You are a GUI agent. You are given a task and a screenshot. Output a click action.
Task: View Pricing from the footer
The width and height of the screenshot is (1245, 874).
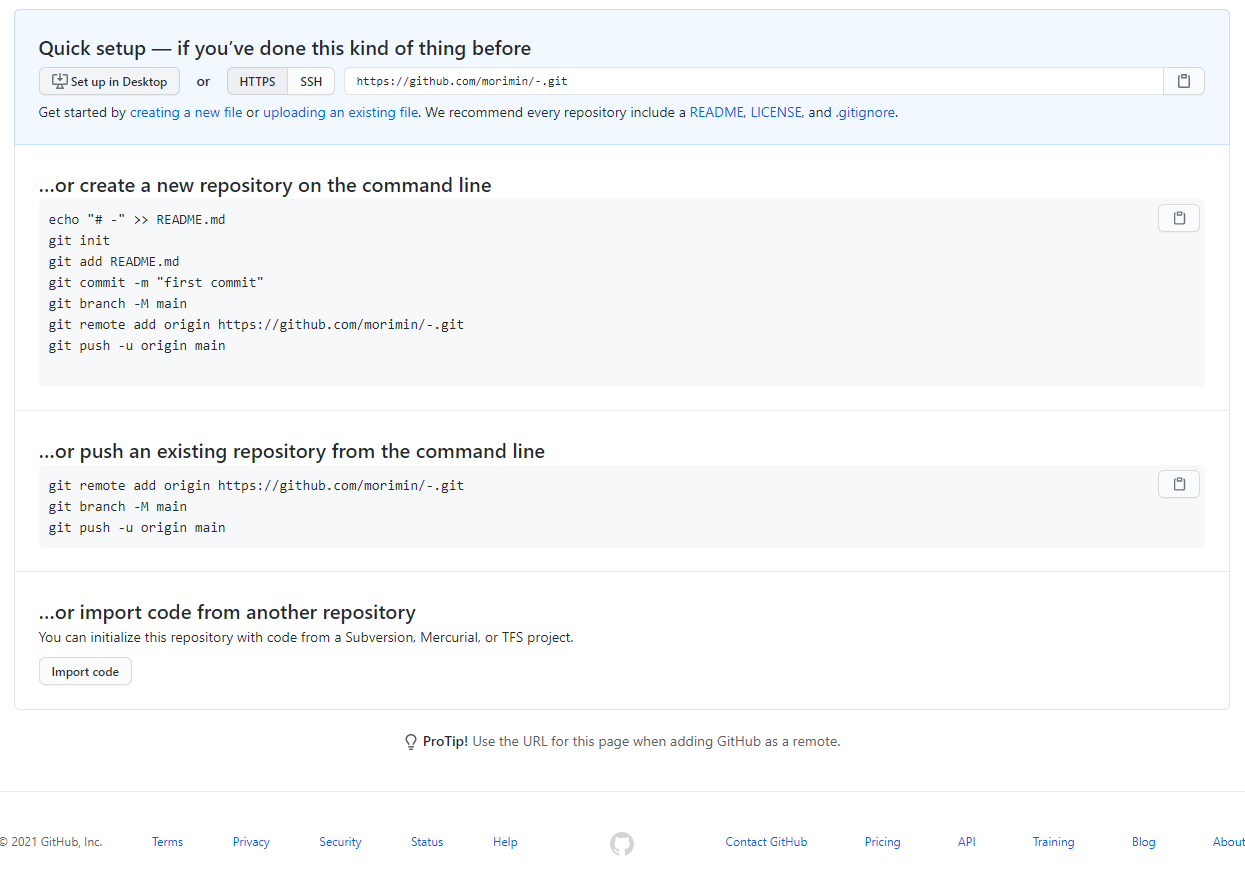[882, 842]
